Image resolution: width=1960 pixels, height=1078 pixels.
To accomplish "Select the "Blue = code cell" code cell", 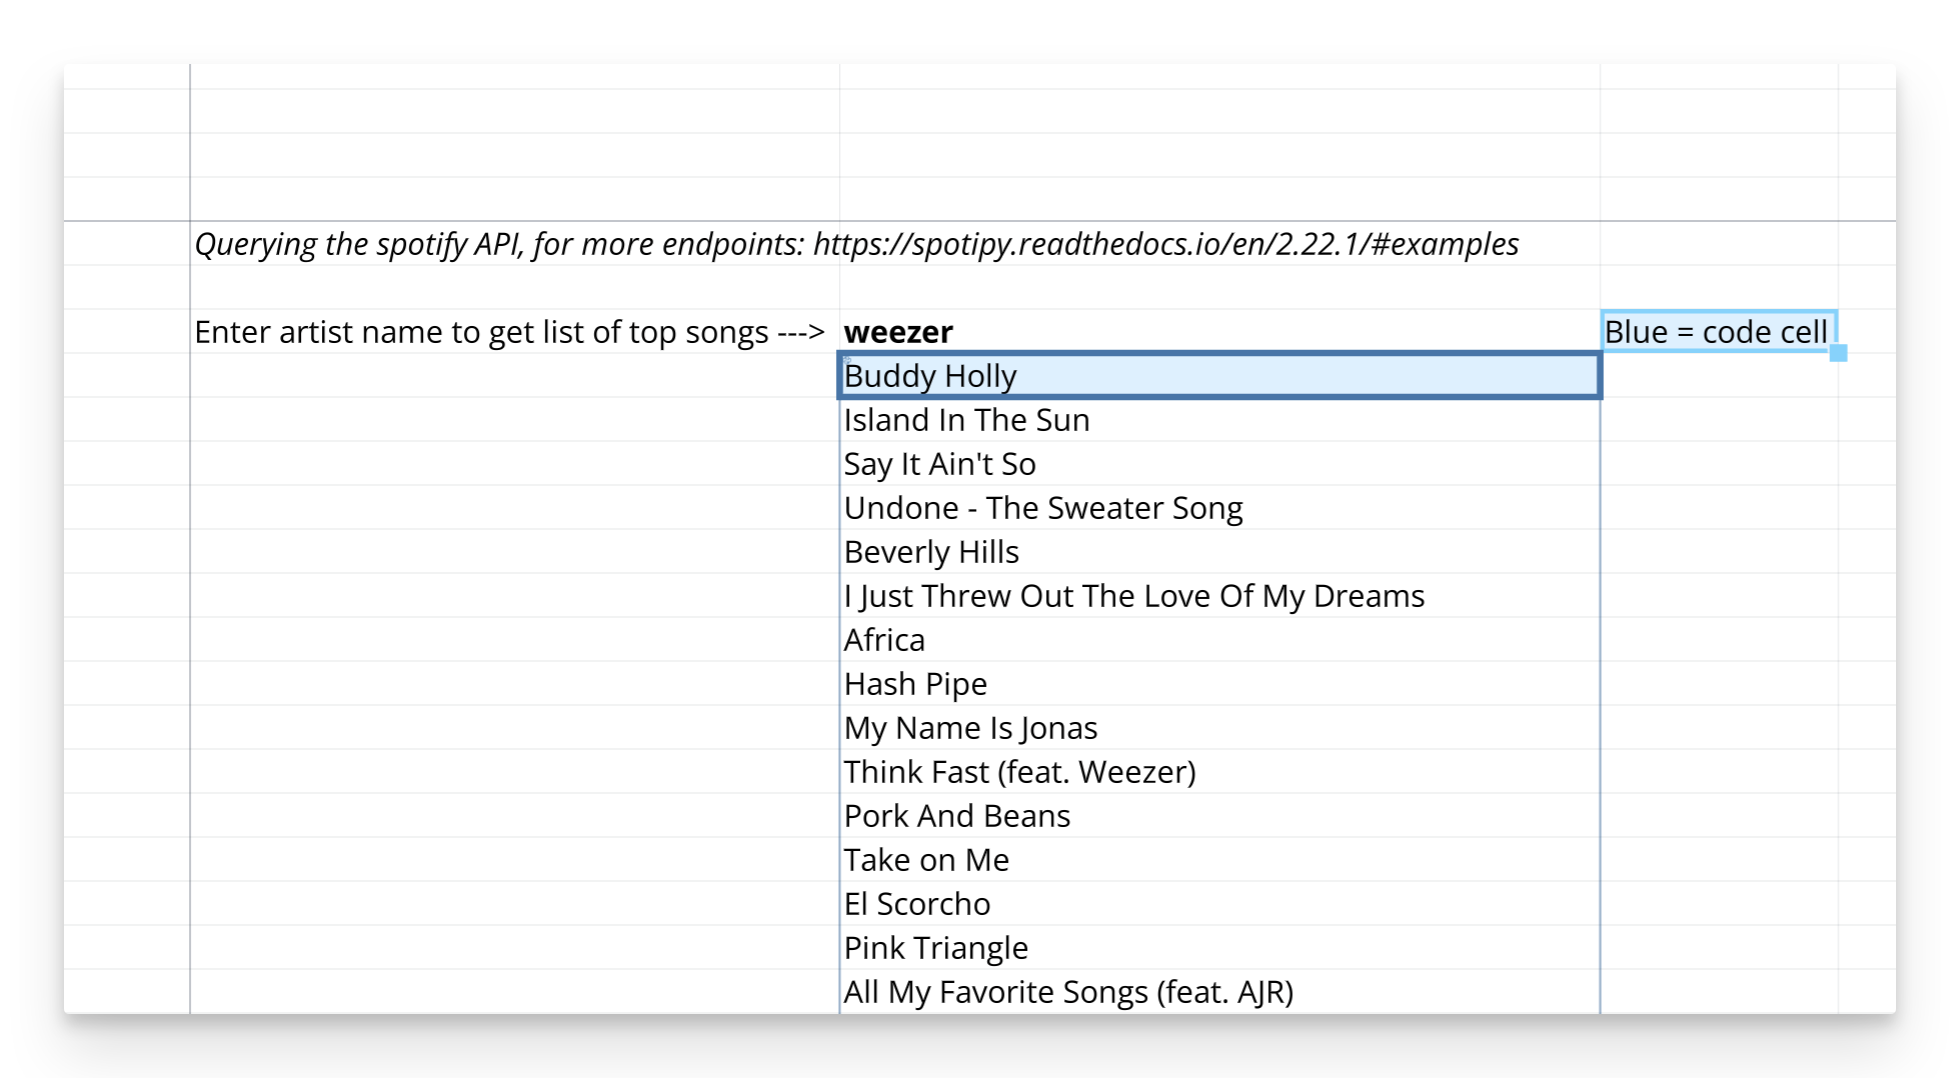I will coord(1717,331).
